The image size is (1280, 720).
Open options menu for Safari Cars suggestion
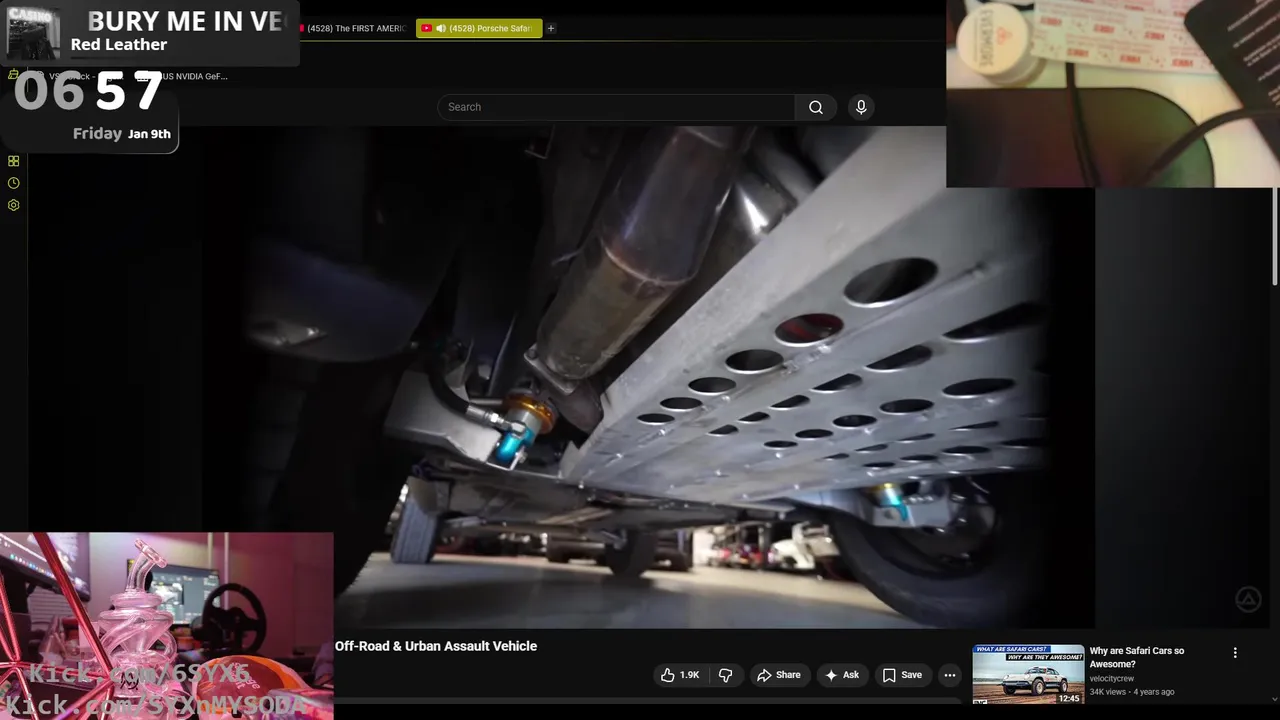1235,652
